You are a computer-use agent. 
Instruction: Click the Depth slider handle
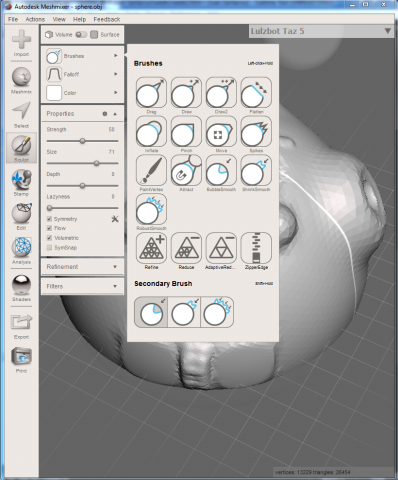[x=82, y=186]
